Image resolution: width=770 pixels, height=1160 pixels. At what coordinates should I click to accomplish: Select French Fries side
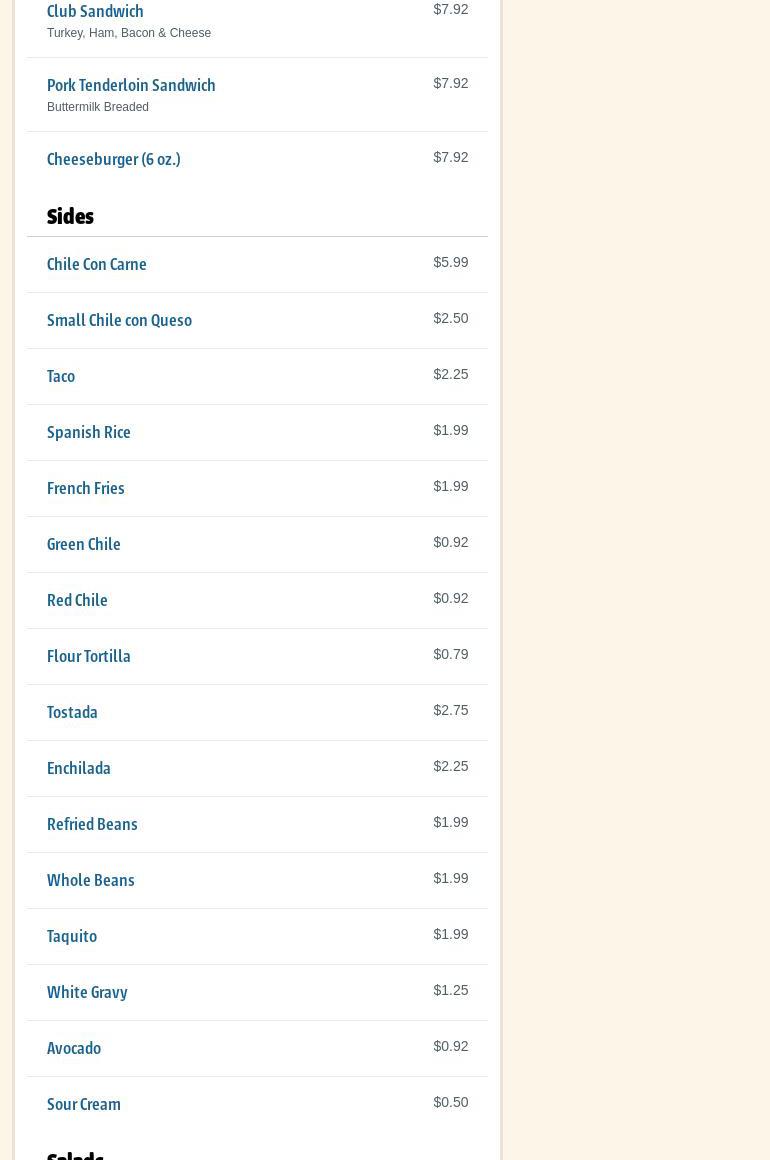[x=86, y=488]
